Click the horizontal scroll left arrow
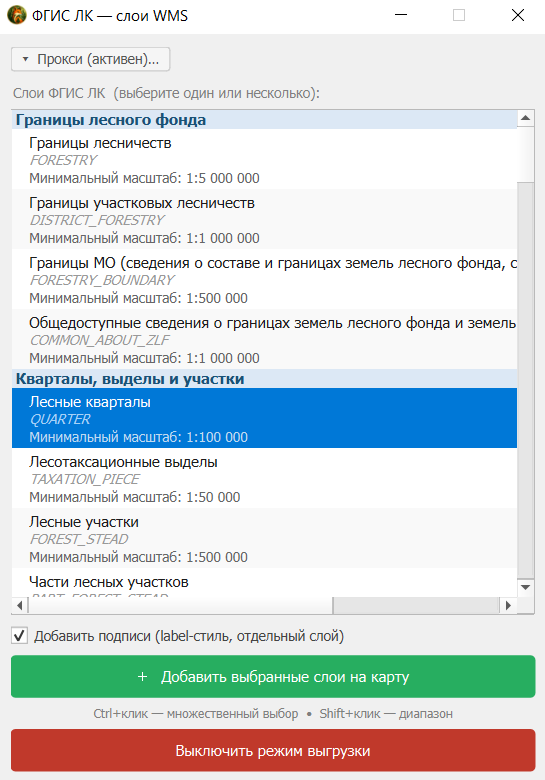Image resolution: width=545 pixels, height=780 pixels. pyautogui.click(x=20, y=605)
